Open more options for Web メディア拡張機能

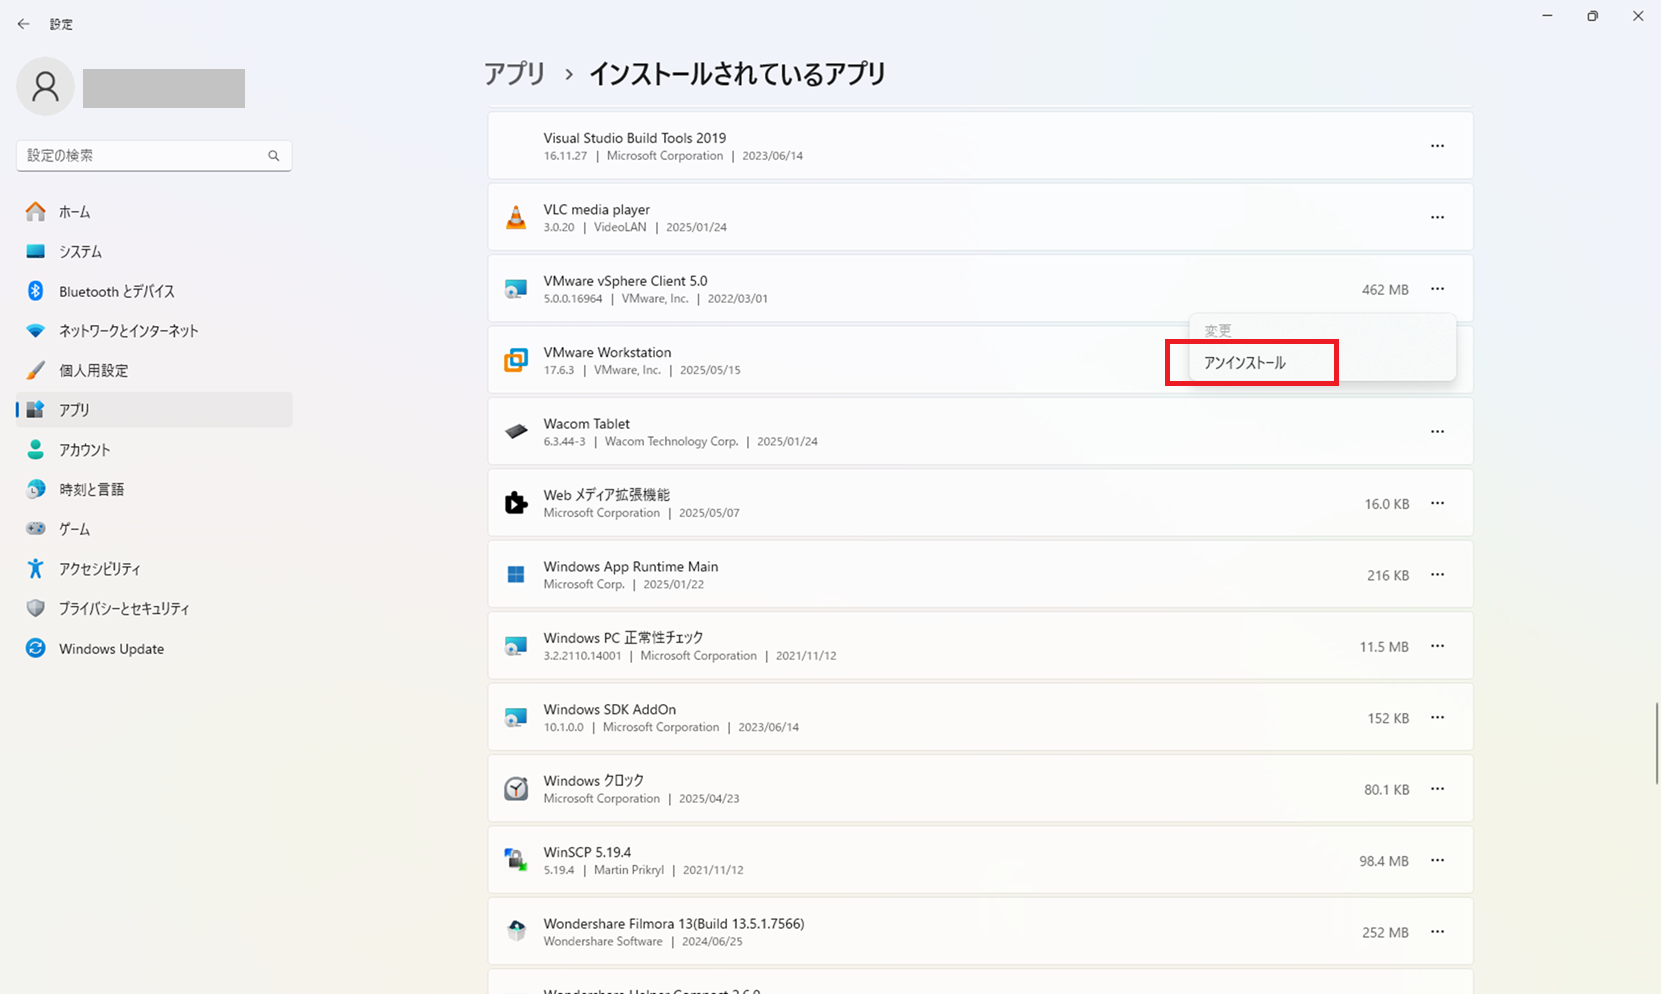(1437, 503)
